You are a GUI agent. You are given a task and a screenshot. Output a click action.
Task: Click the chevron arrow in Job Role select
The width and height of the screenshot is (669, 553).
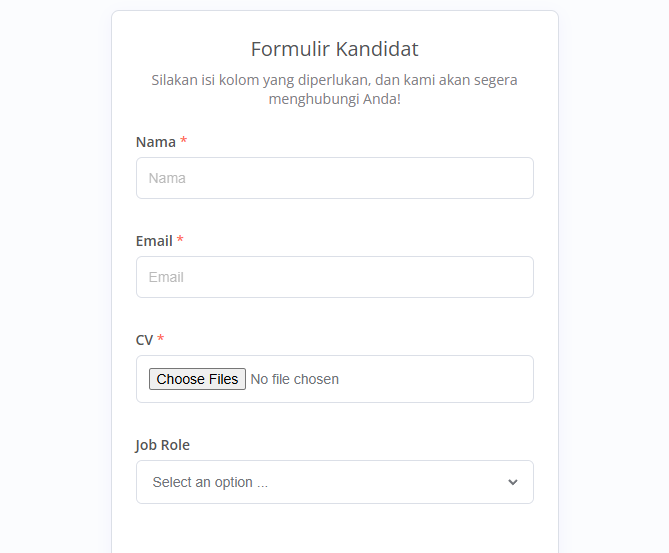pos(512,482)
